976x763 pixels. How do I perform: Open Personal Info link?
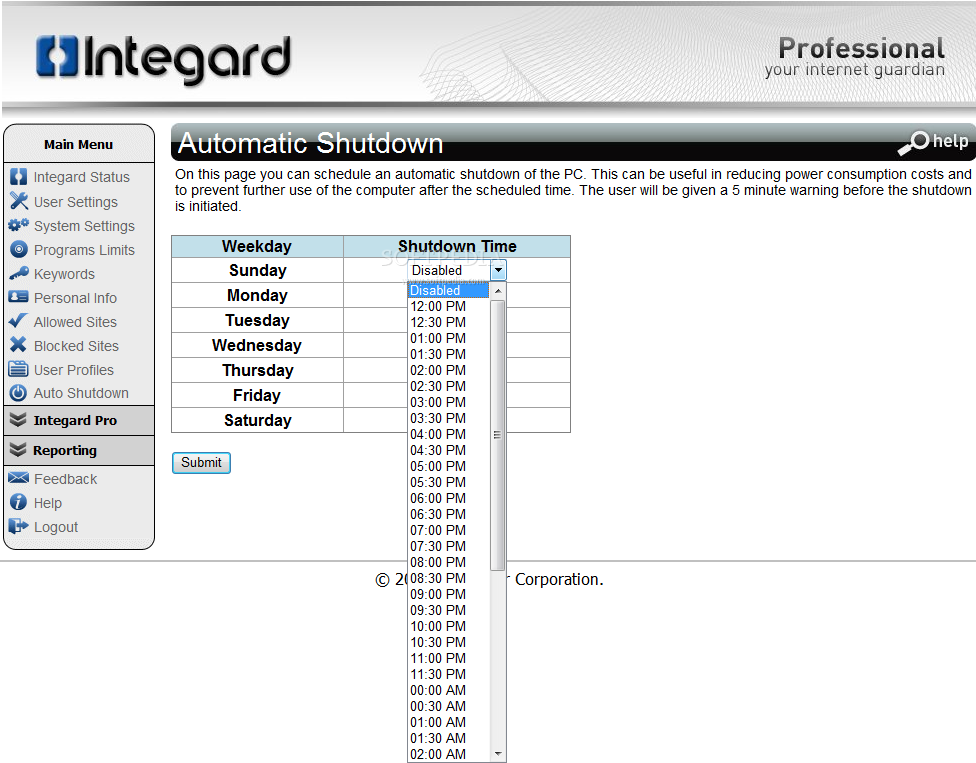point(75,298)
